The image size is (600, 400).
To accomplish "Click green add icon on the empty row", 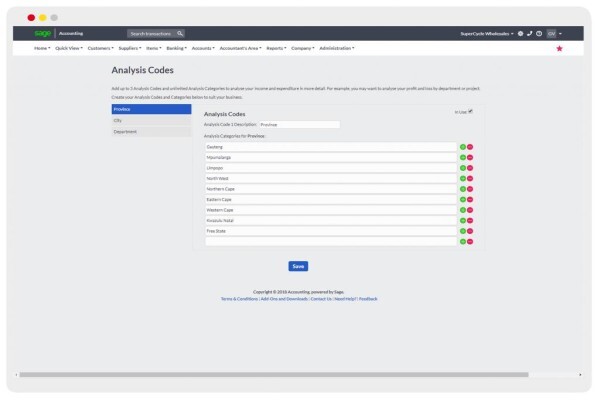I will point(463,242).
